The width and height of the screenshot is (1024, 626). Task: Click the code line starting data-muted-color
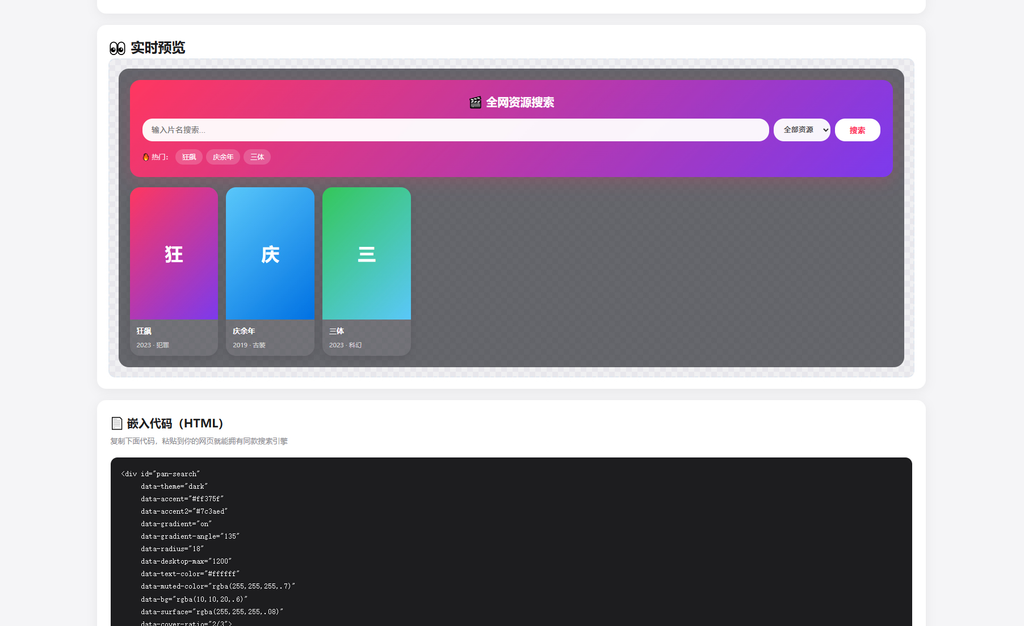[x=217, y=586]
